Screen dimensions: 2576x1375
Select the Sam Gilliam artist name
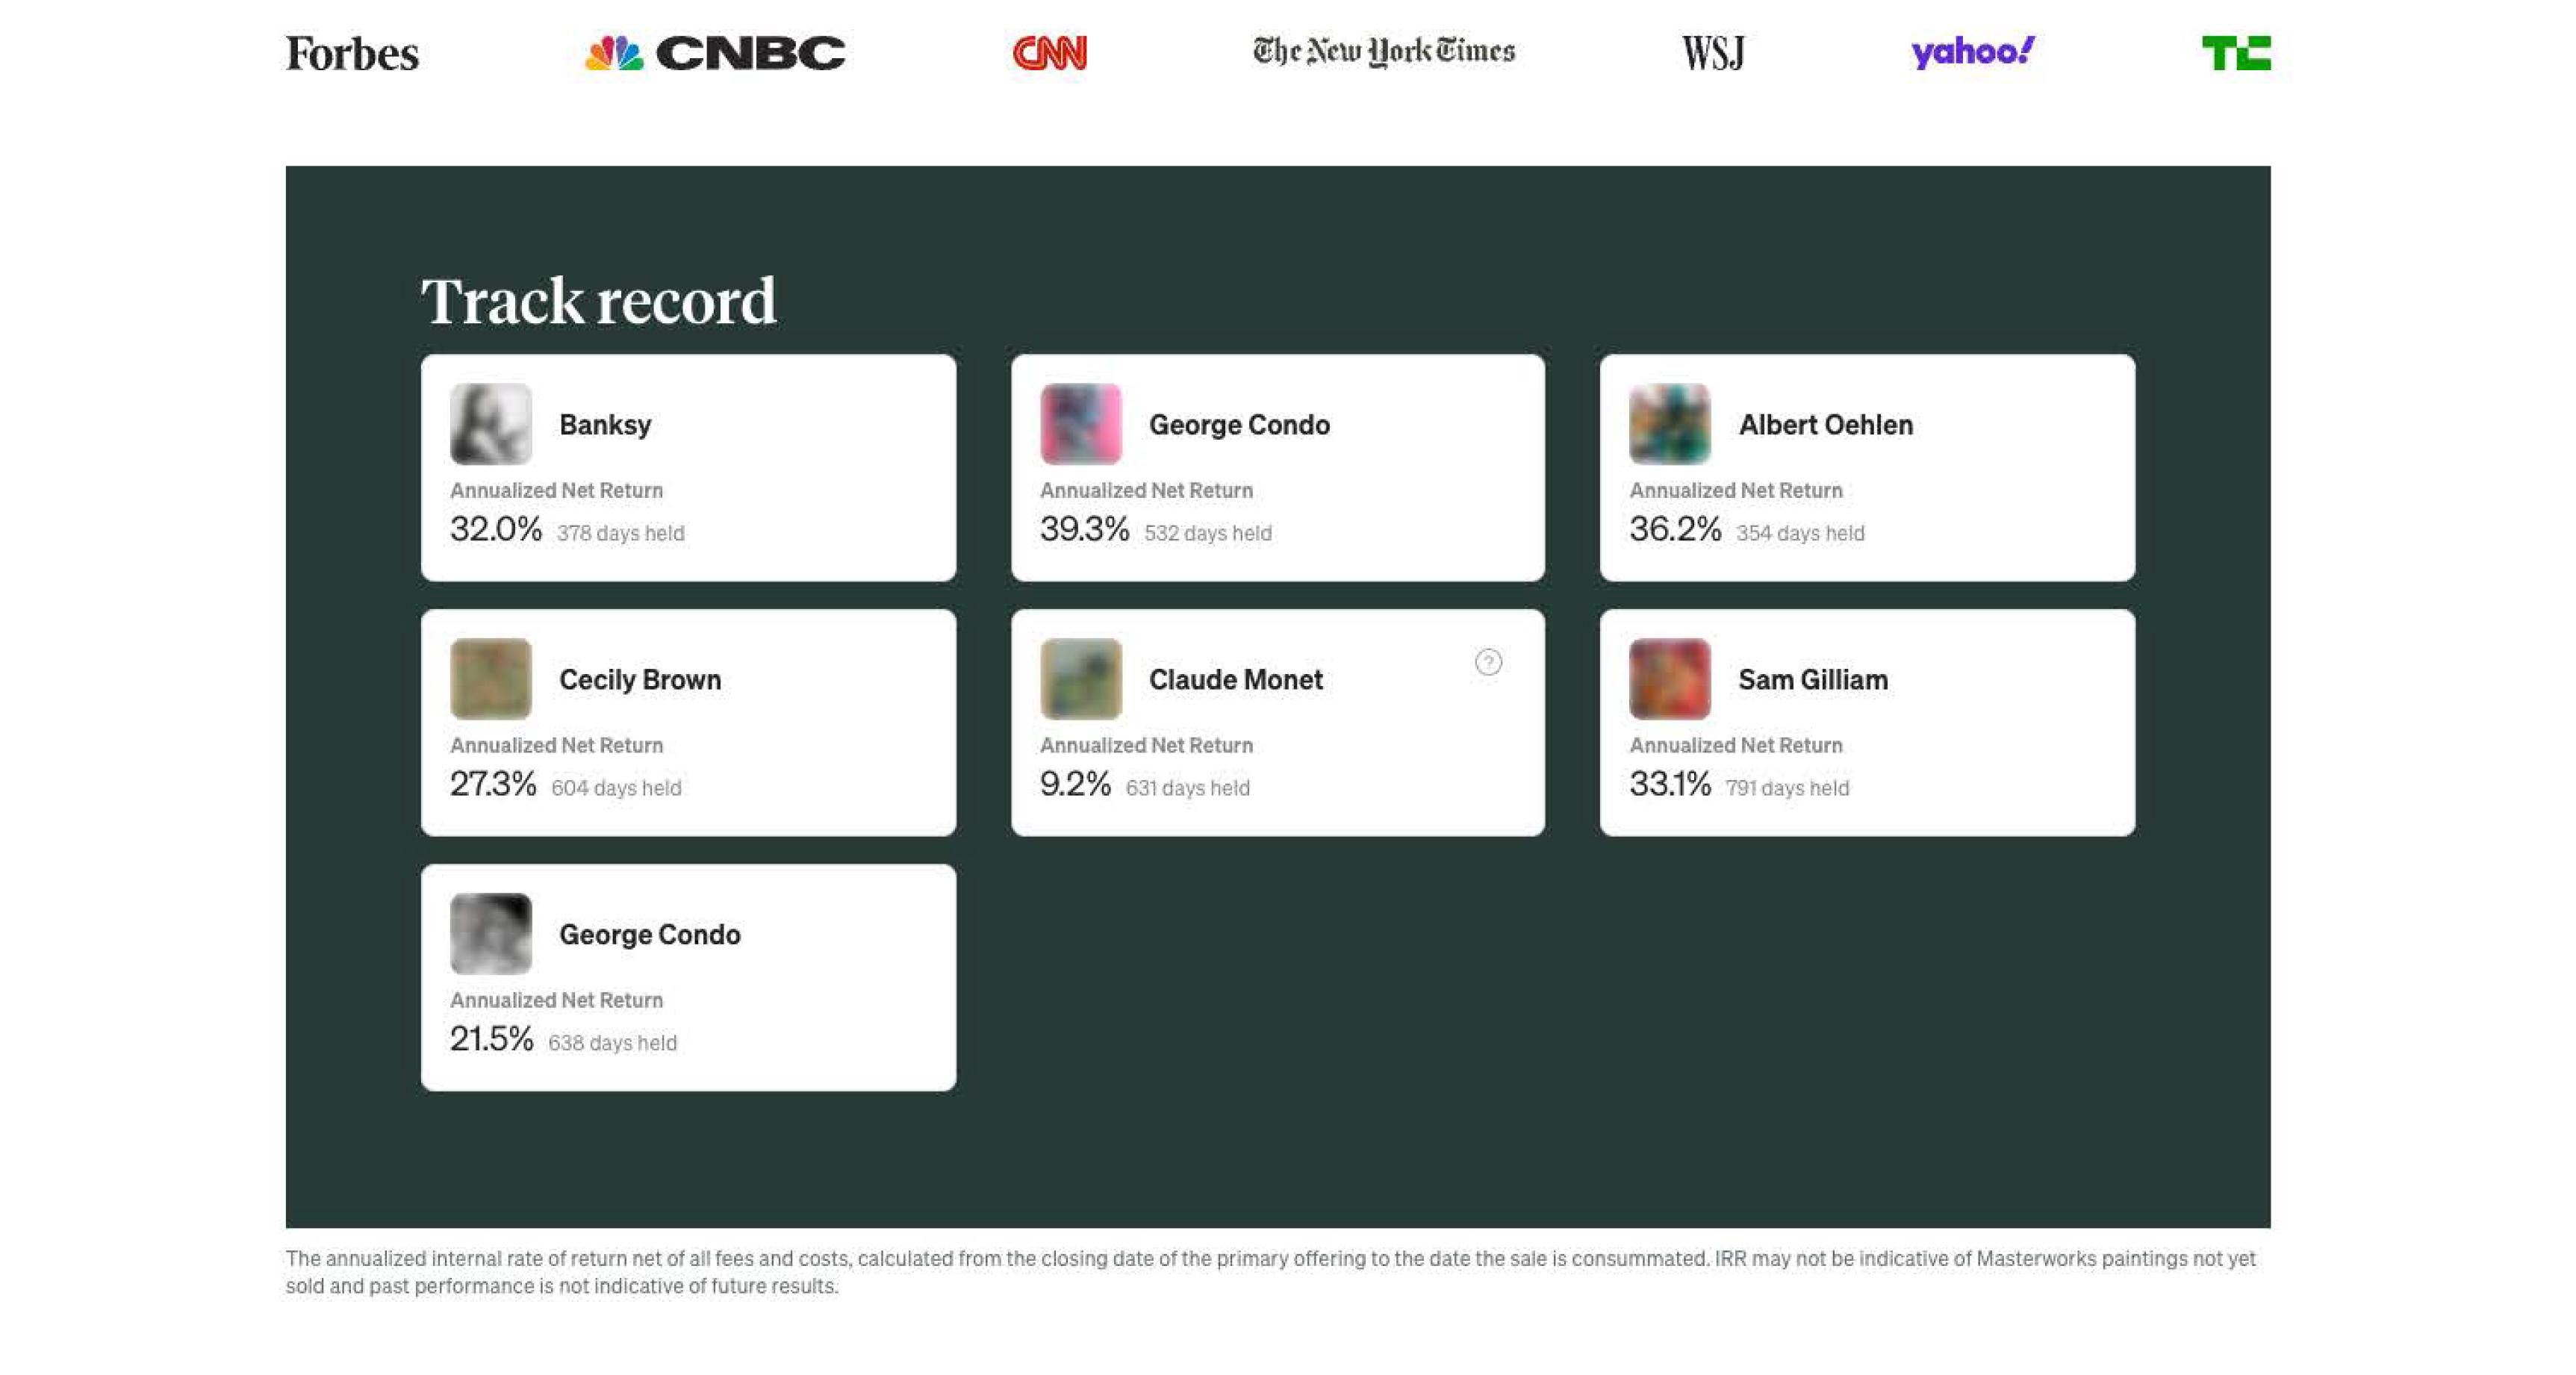1812,680
